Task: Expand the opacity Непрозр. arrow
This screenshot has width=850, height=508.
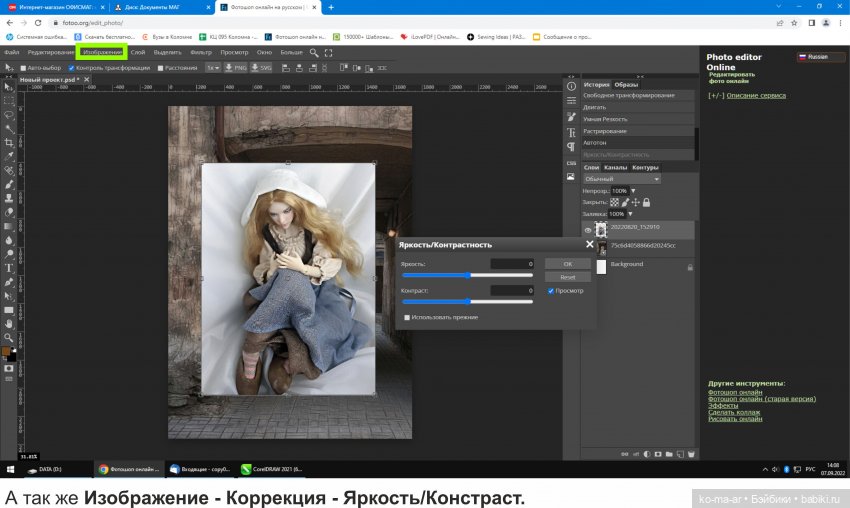Action: (633, 191)
